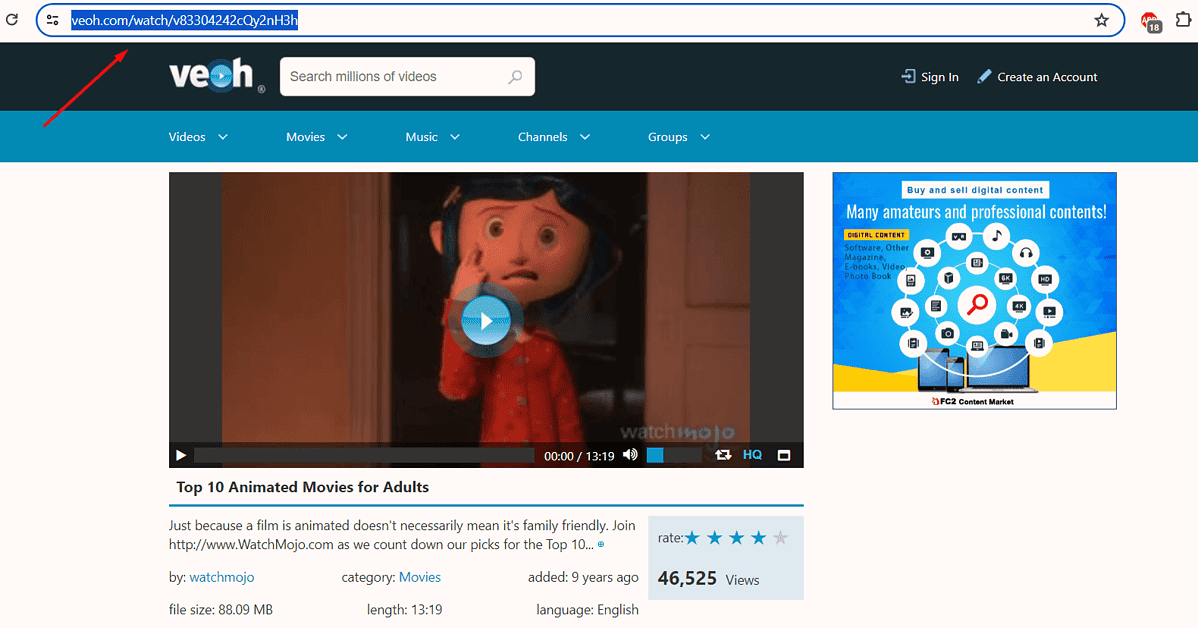Sign in to Veoh
This screenshot has width=1198, height=628.
(929, 76)
